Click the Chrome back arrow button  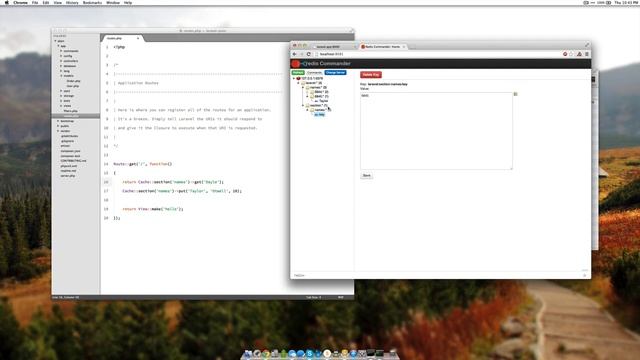[294, 54]
